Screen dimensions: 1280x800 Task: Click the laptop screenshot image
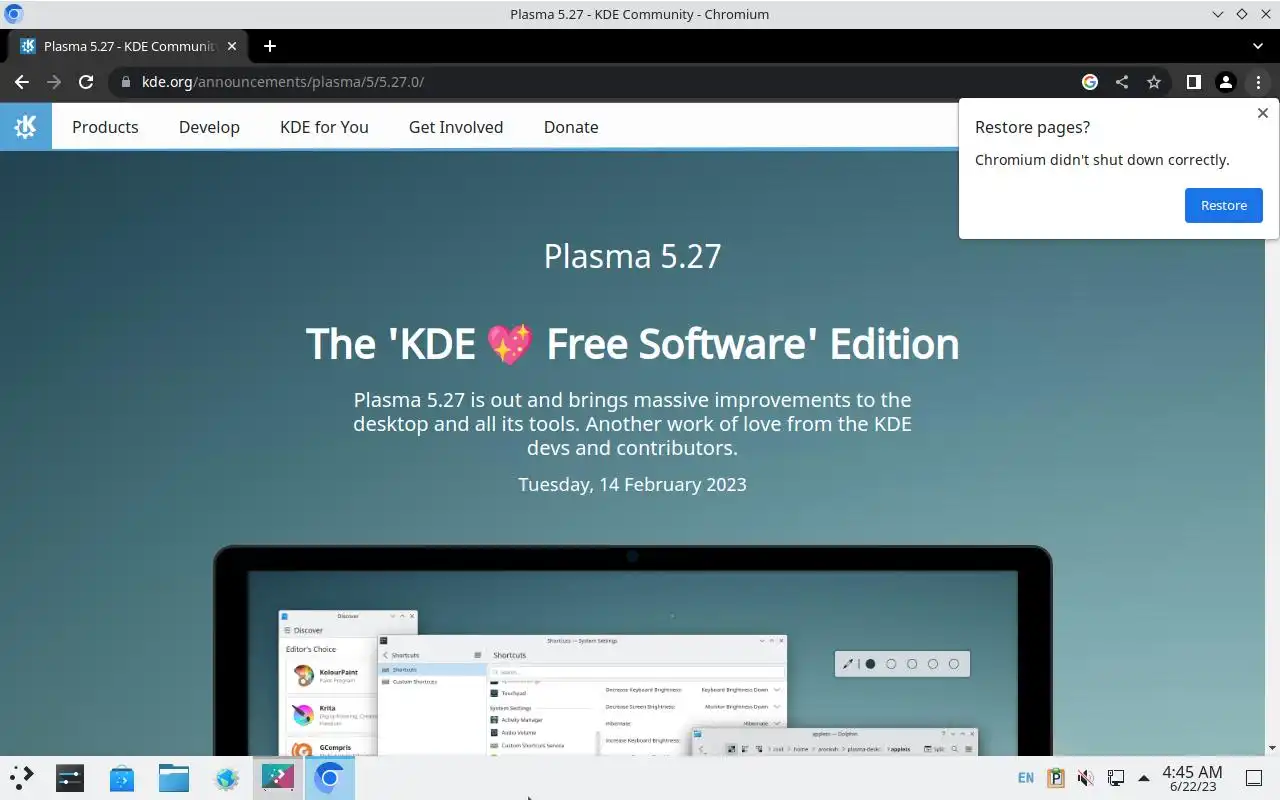click(632, 650)
